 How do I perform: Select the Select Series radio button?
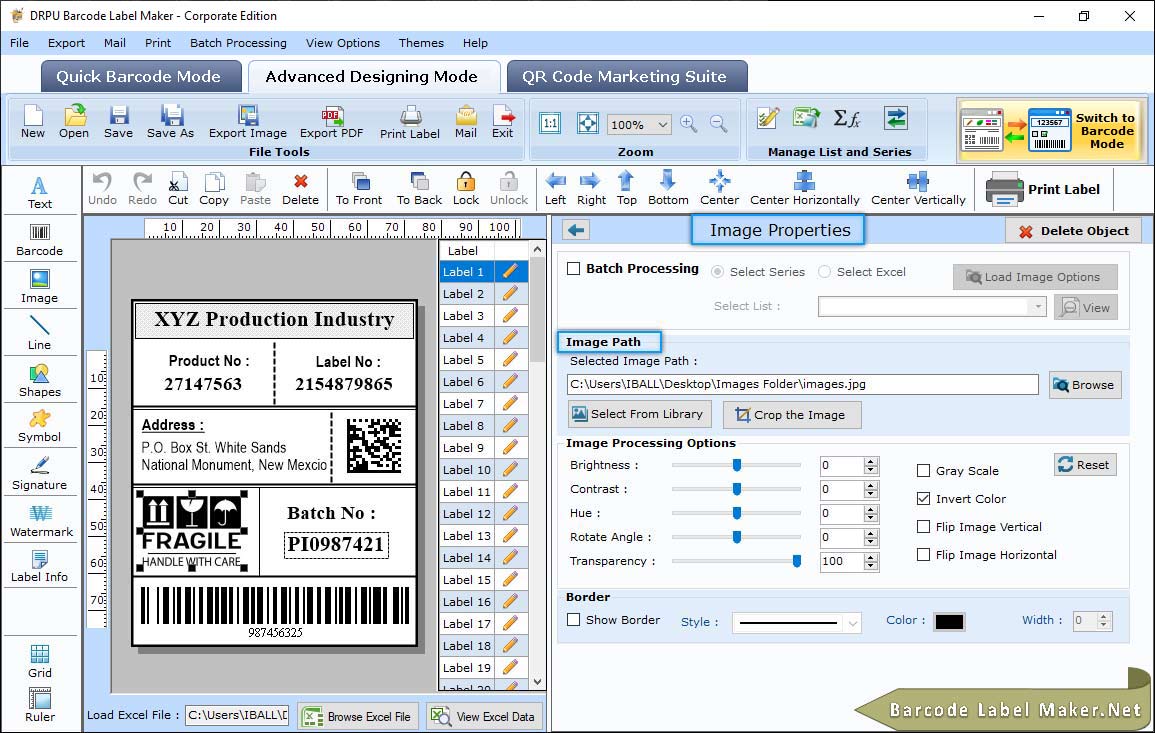coord(717,272)
